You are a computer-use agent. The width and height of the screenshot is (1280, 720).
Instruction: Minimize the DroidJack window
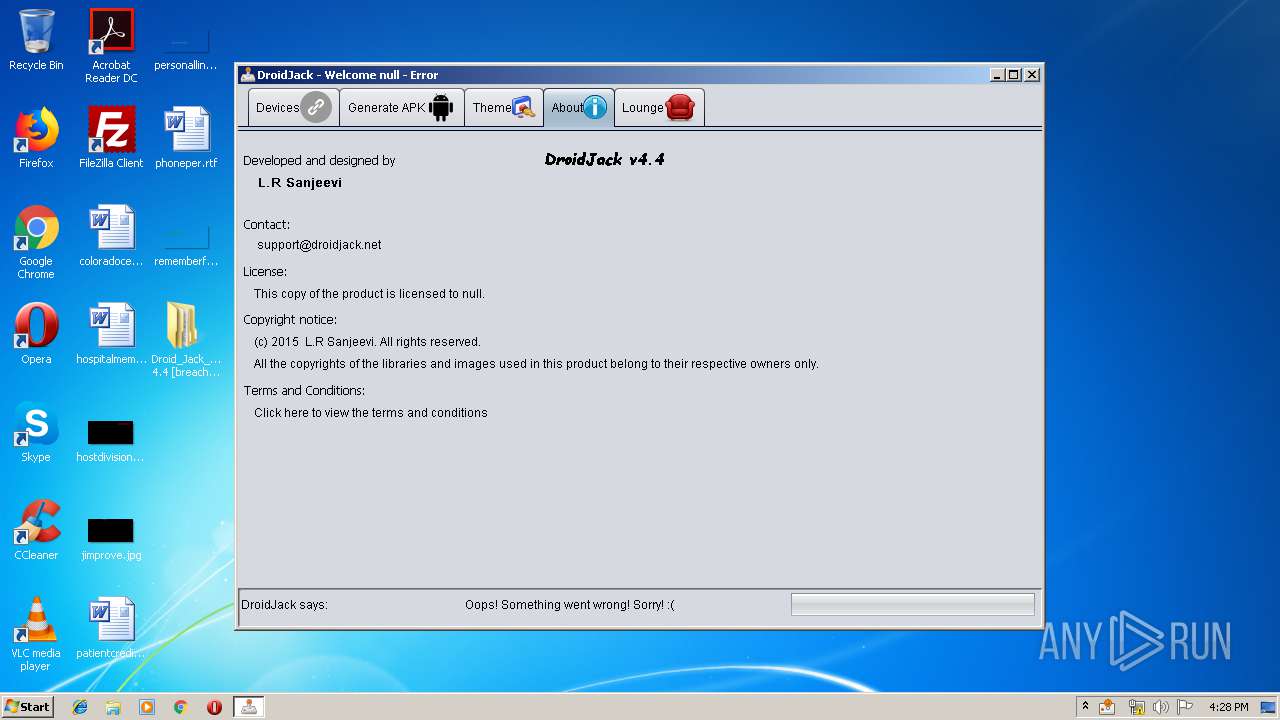(997, 75)
